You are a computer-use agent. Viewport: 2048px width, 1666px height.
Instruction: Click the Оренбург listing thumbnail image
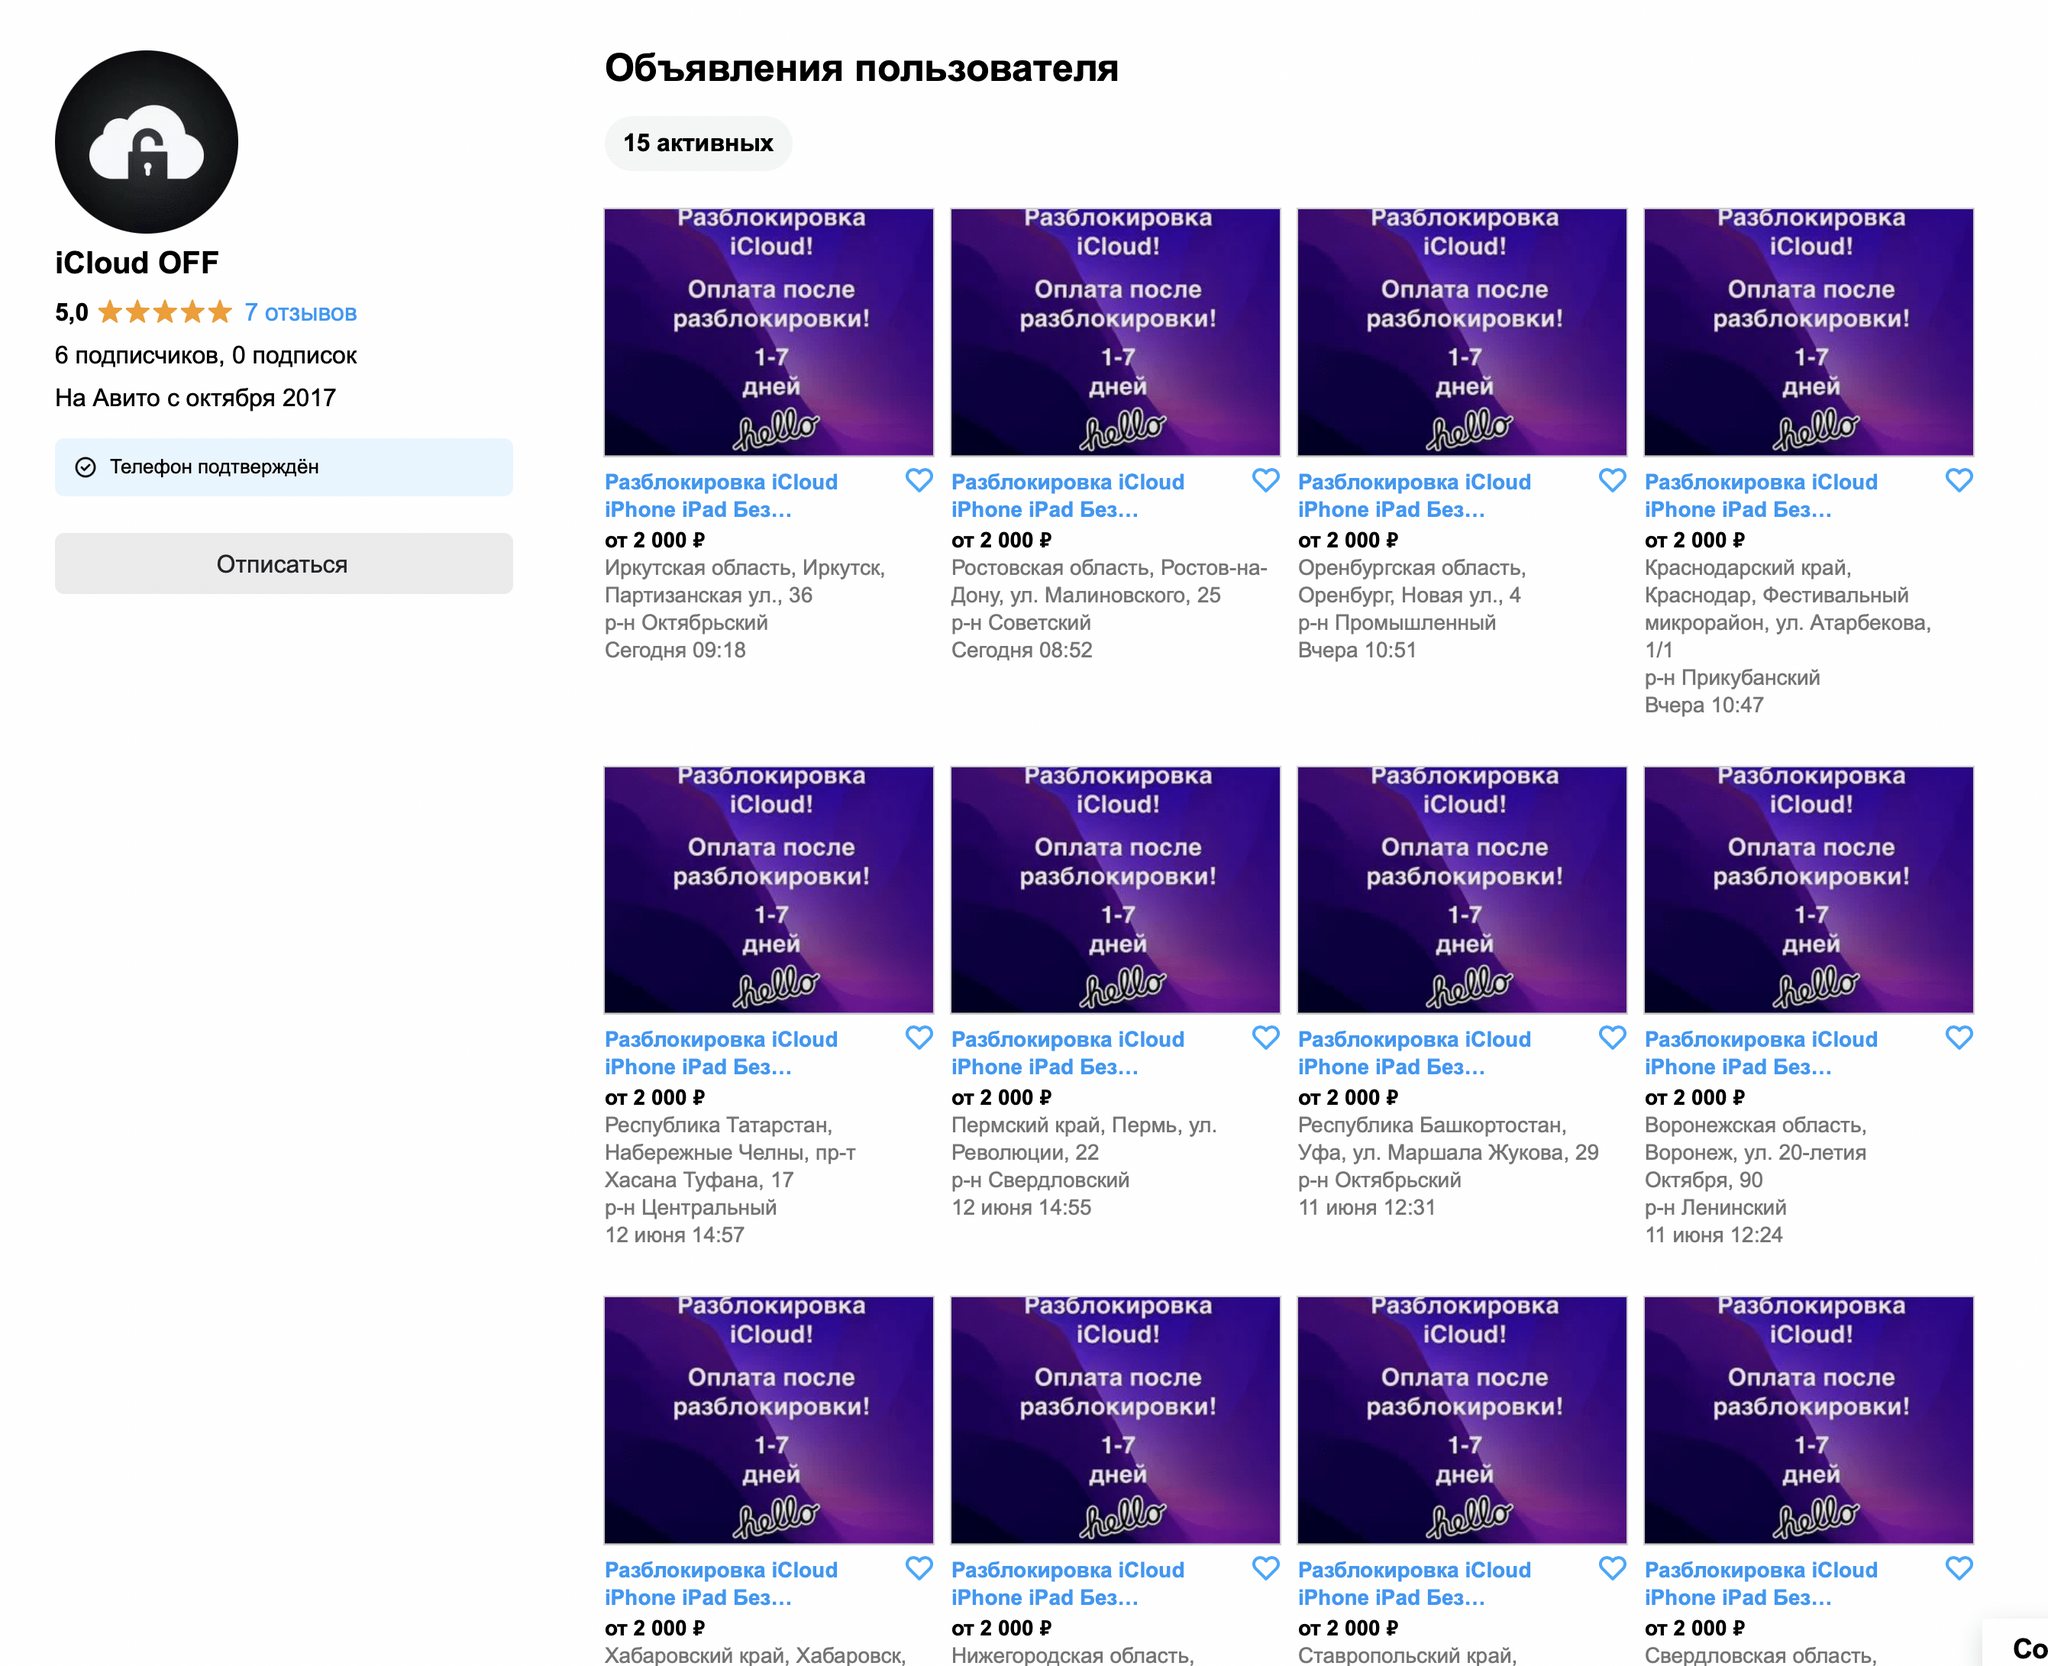point(1462,332)
